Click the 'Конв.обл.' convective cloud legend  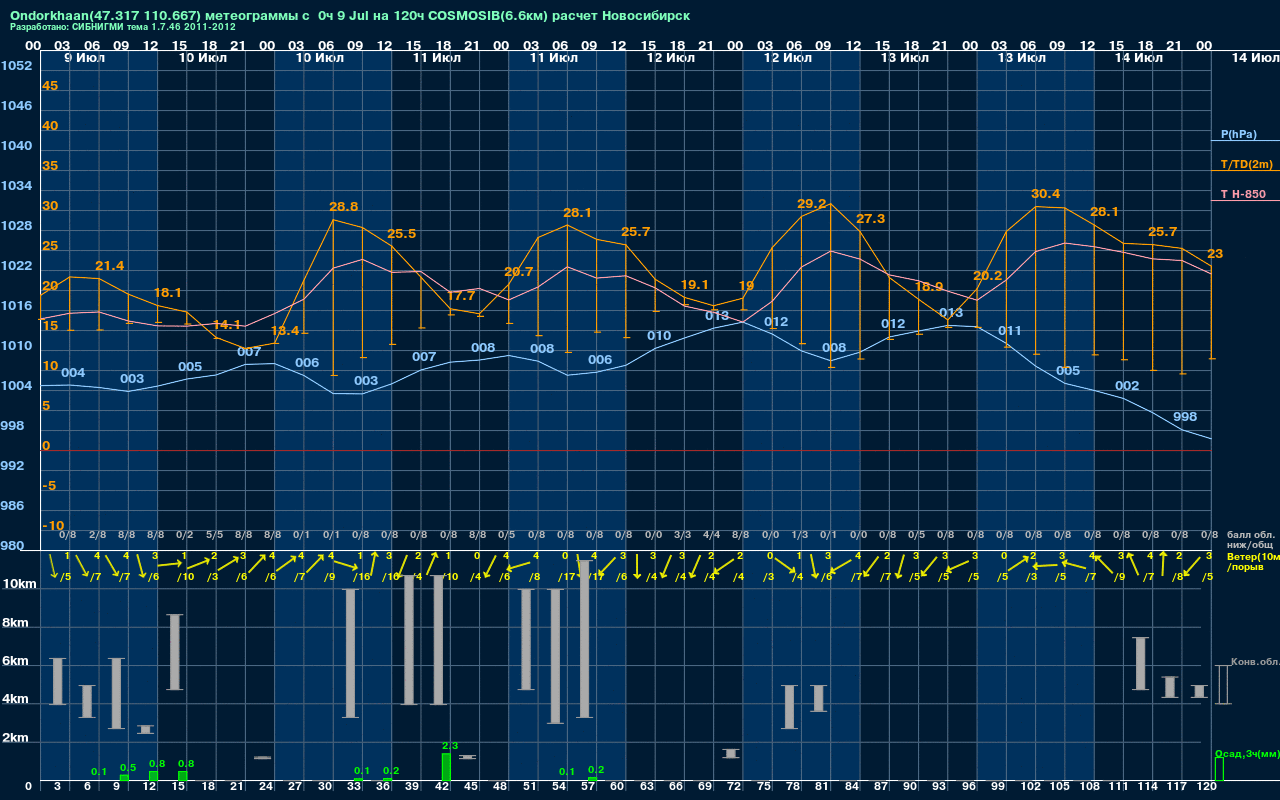tap(1255, 662)
